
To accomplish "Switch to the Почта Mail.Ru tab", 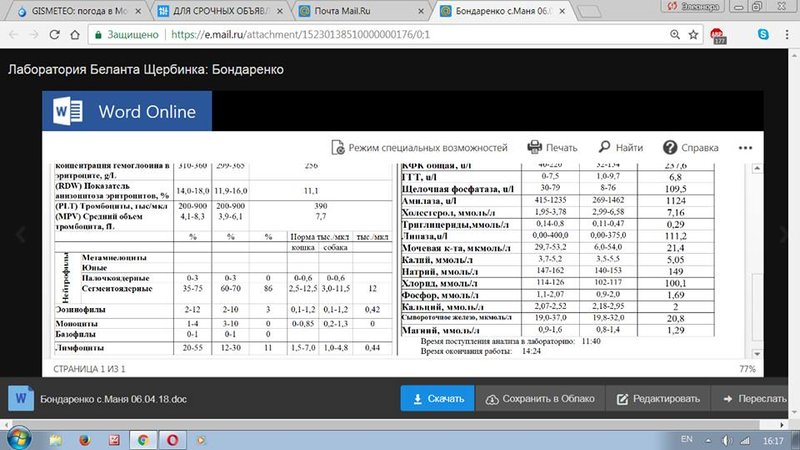I will (362, 11).
